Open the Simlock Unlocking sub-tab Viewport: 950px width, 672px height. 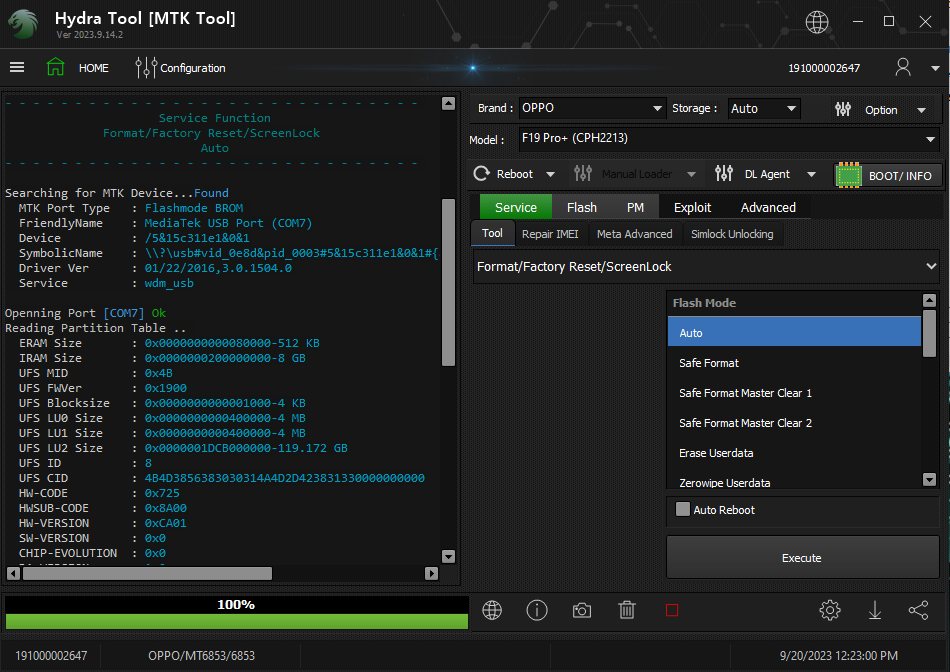pos(732,234)
